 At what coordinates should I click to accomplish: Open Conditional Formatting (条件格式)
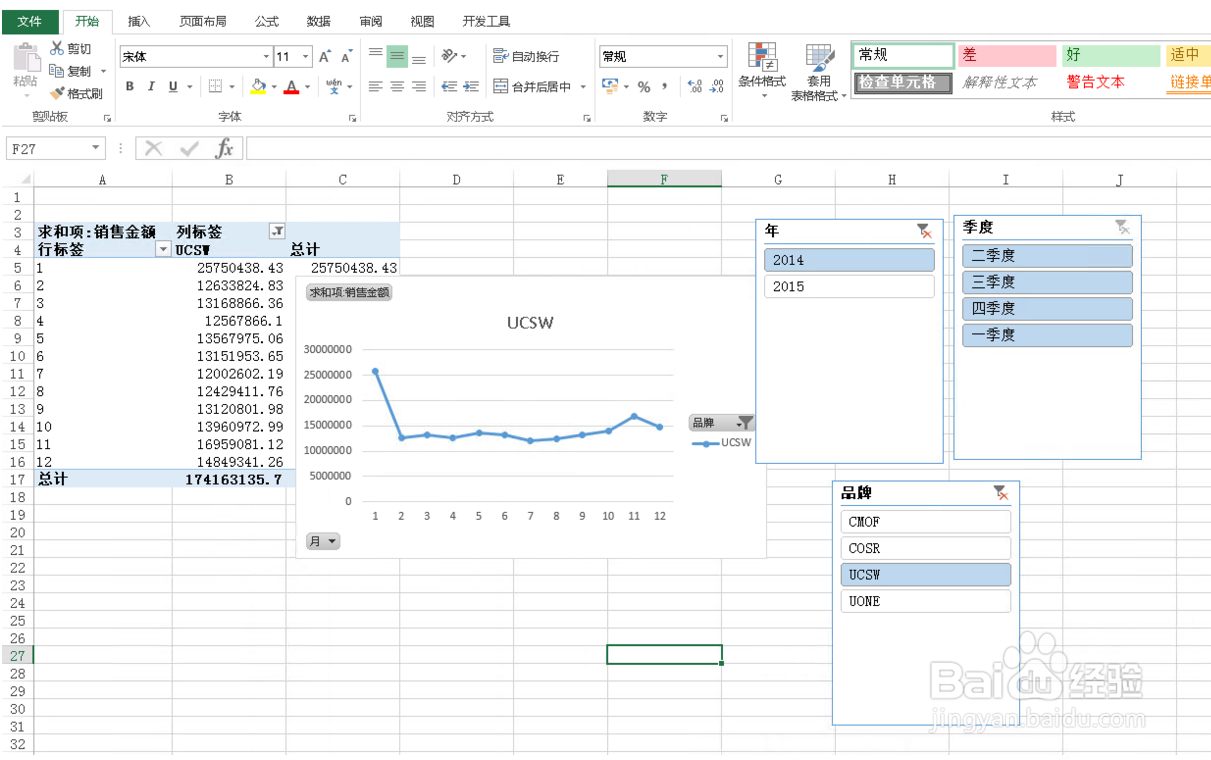point(762,70)
